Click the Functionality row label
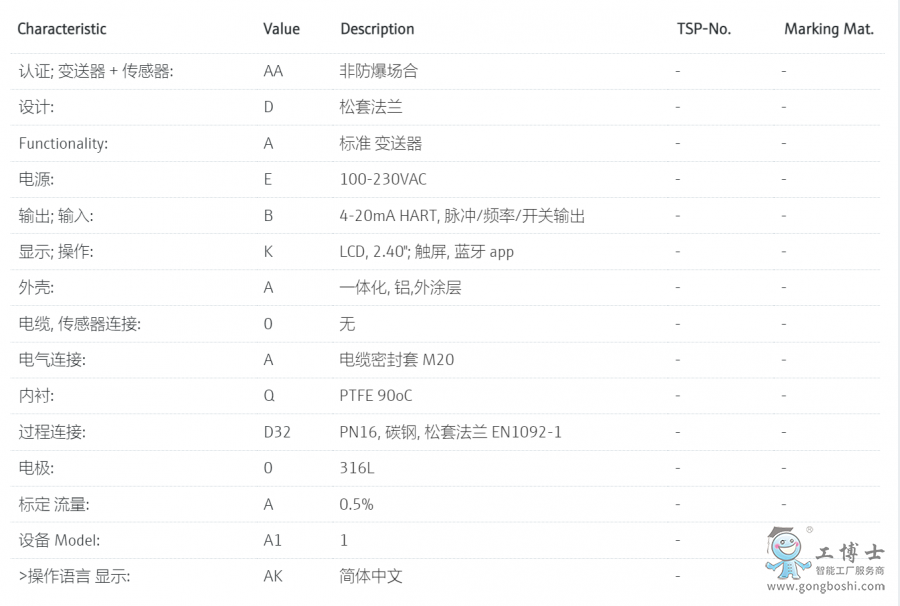Image resolution: width=900 pixels, height=606 pixels. point(63,143)
